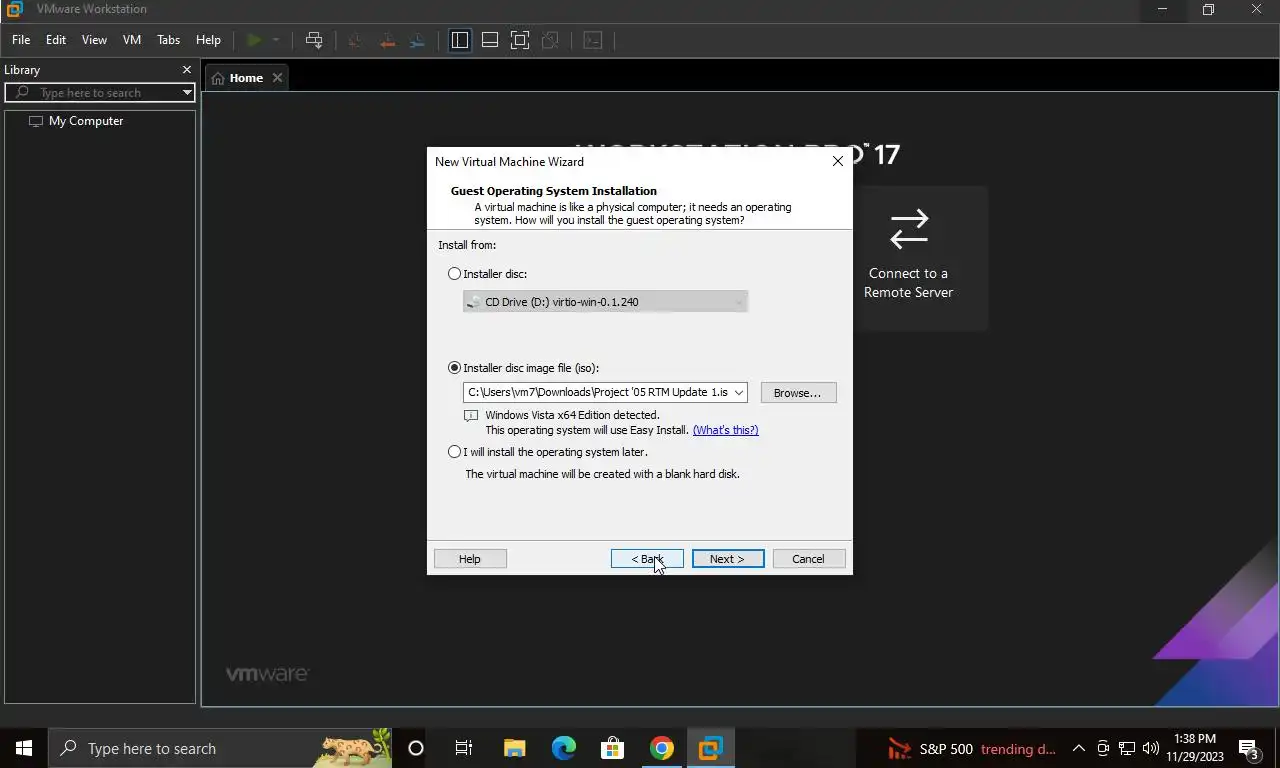Open the Library search dropdown arrow
The height and width of the screenshot is (768, 1280).
point(187,93)
